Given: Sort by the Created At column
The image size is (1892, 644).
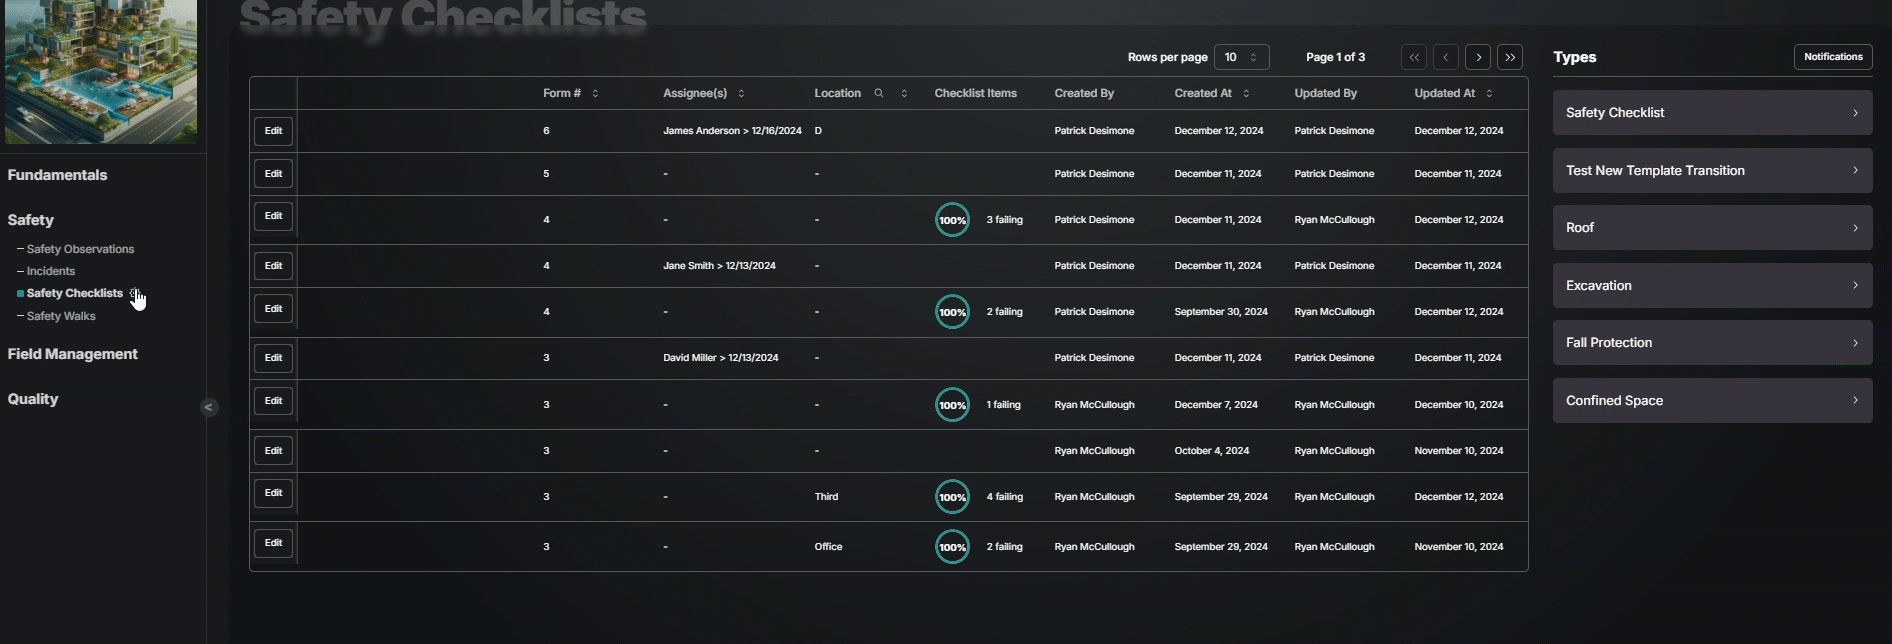Looking at the screenshot, I should pyautogui.click(x=1246, y=93).
